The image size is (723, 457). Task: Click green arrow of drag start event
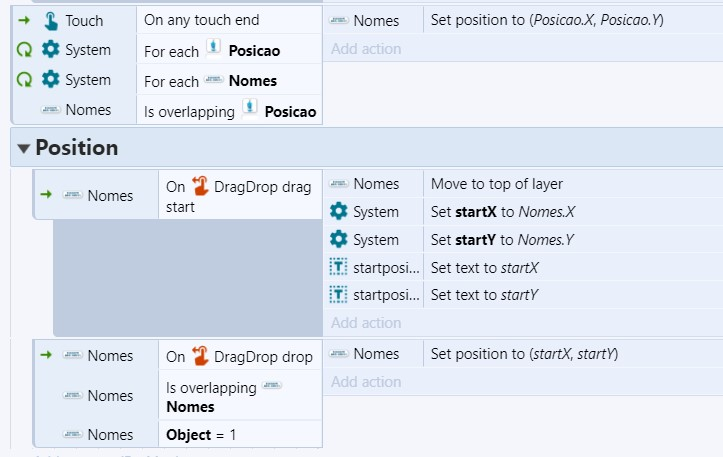click(x=46, y=195)
